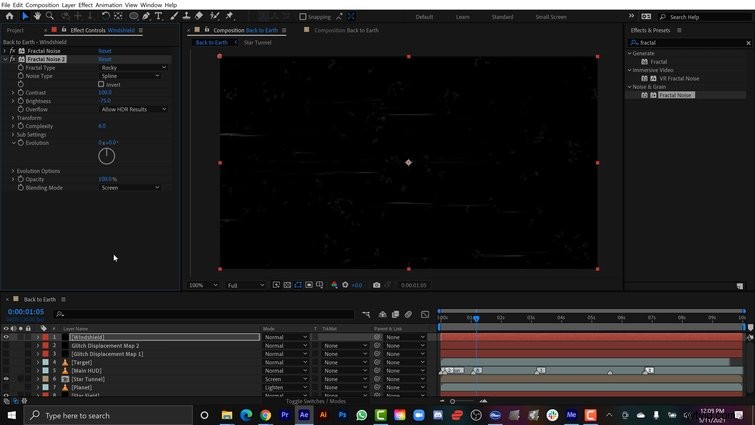Click the reset exposure icon
The width and height of the screenshot is (755, 425).
coord(345,285)
